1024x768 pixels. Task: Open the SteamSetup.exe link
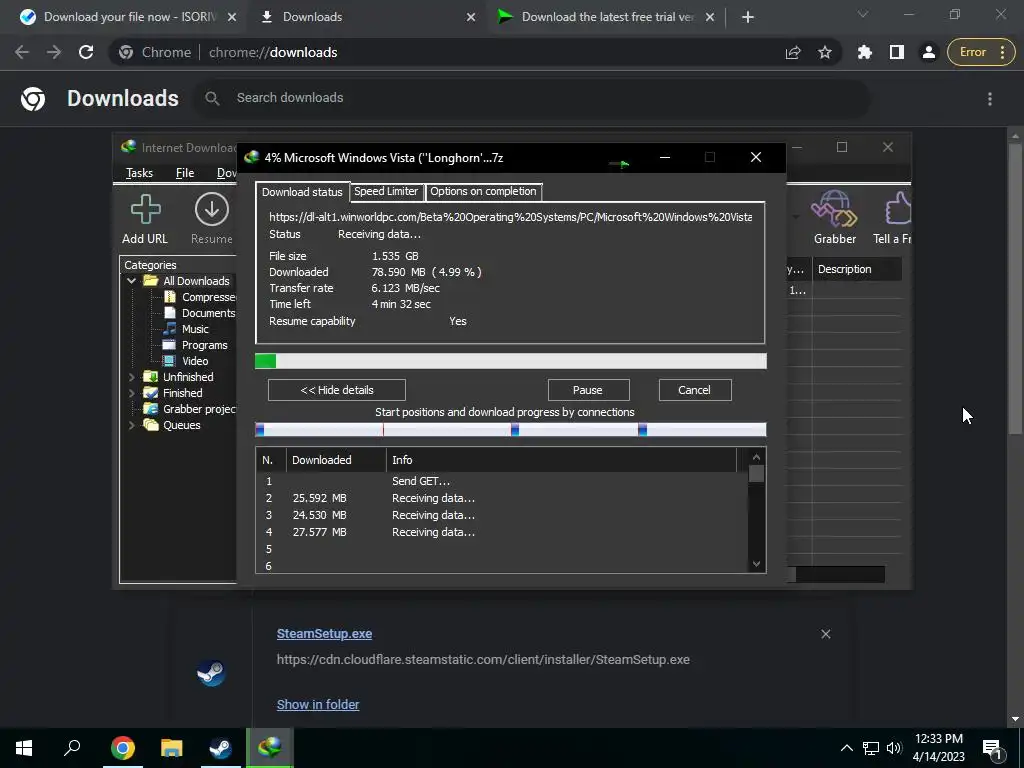click(325, 633)
